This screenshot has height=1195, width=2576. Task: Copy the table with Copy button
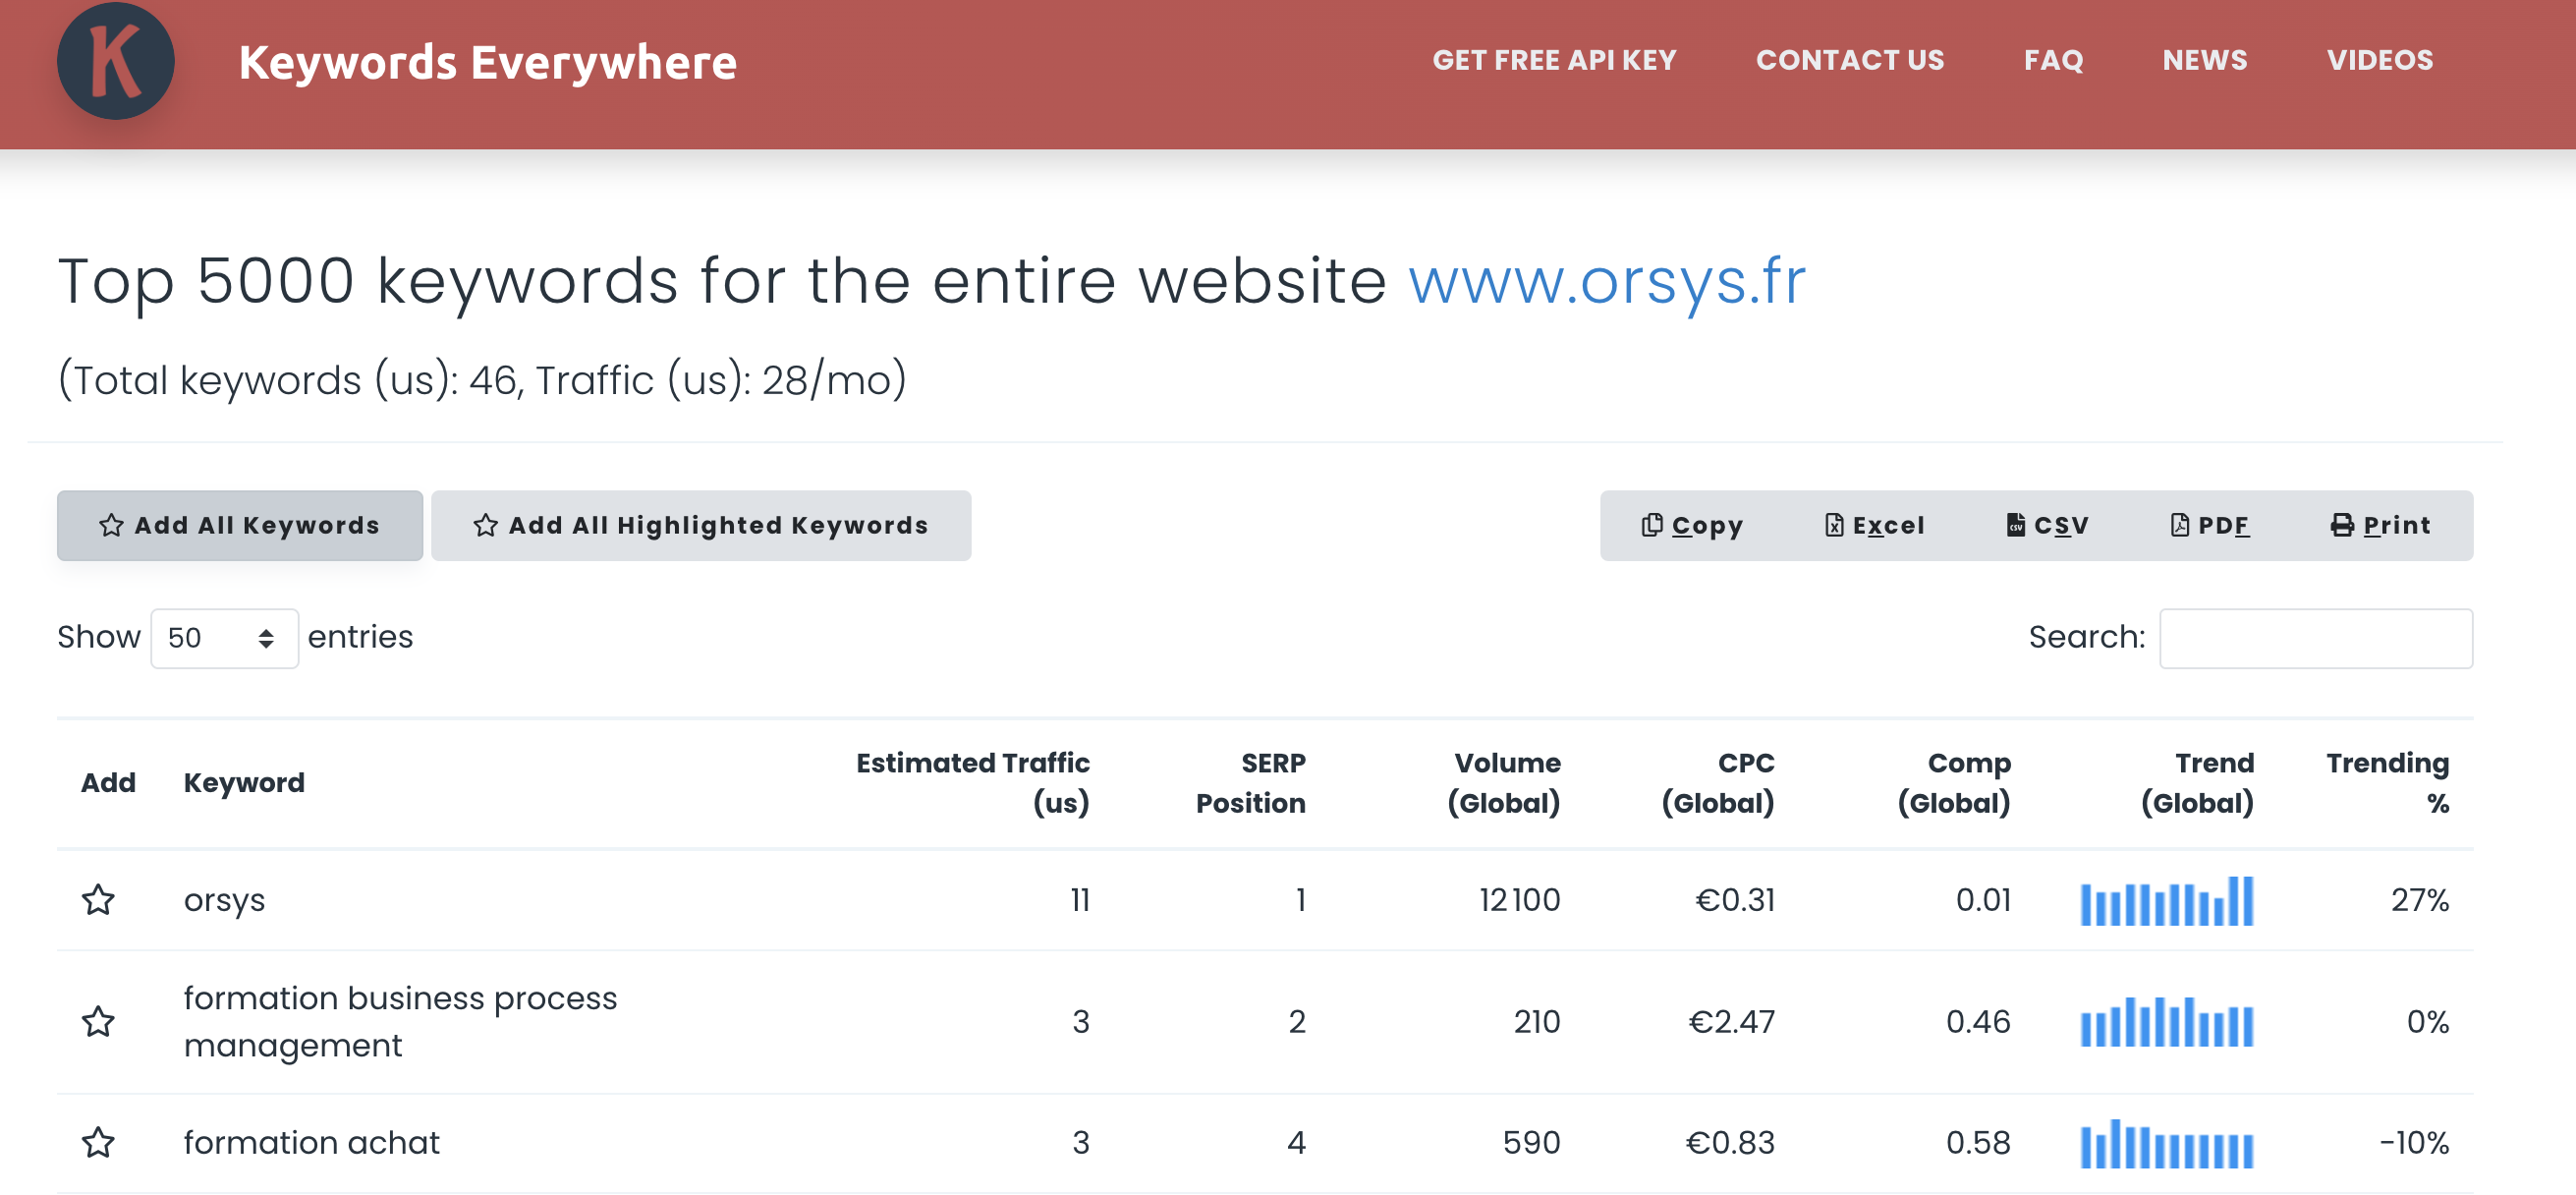pos(1691,526)
